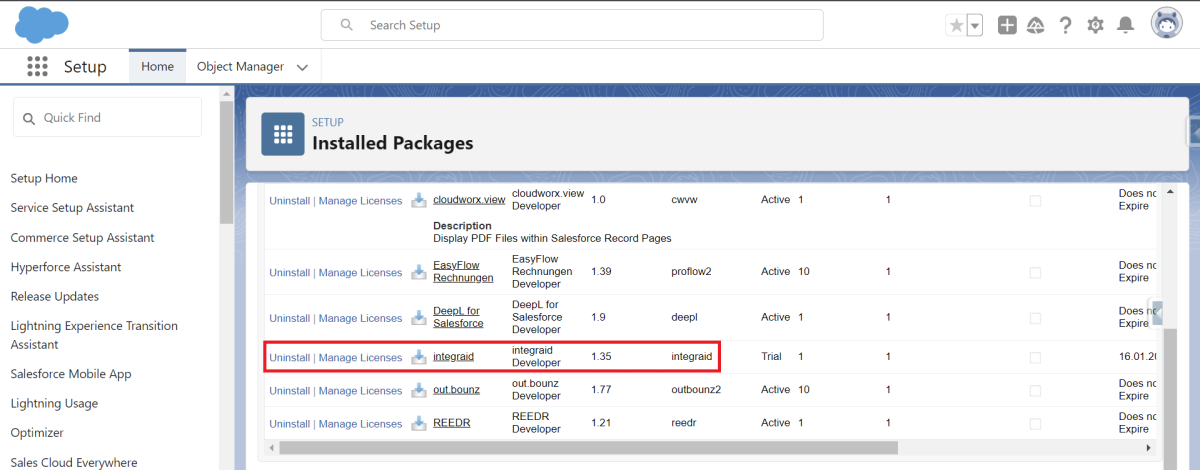This screenshot has height=470, width=1200.
Task: Click the download icon for DeepL for Salesforce
Action: pos(419,318)
